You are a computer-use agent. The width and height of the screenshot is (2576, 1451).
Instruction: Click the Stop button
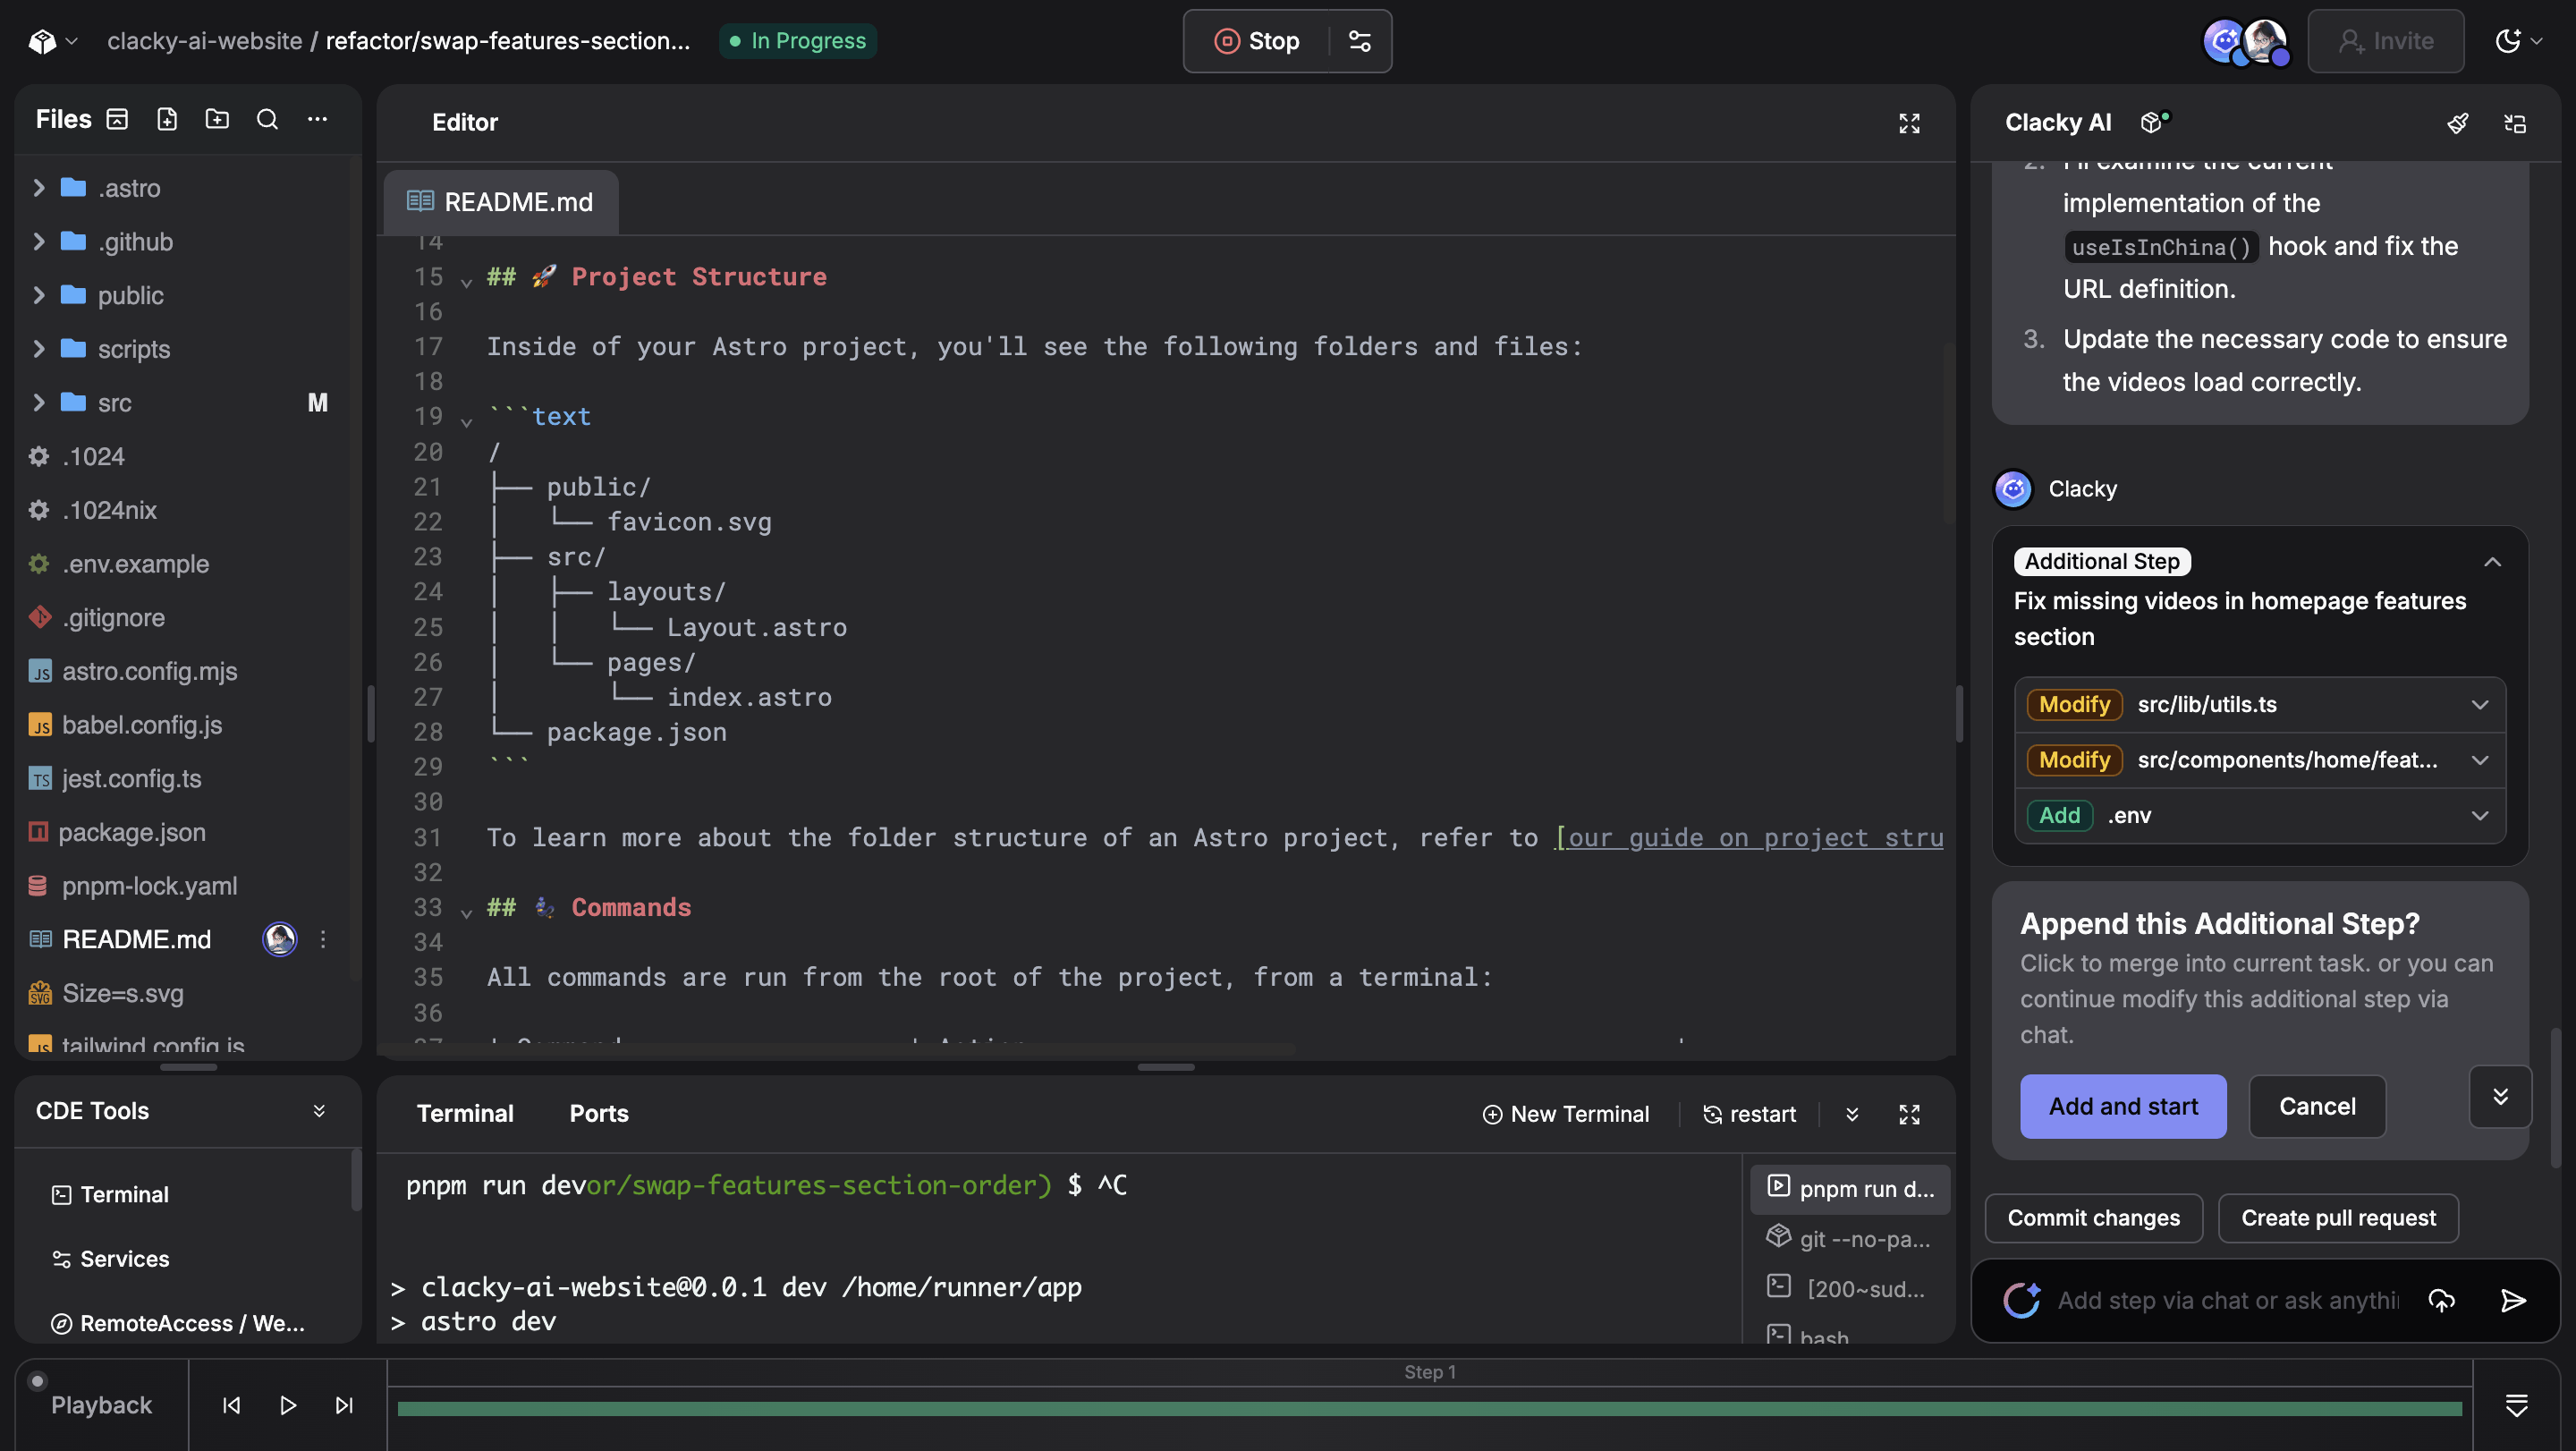pyautogui.click(x=1257, y=41)
